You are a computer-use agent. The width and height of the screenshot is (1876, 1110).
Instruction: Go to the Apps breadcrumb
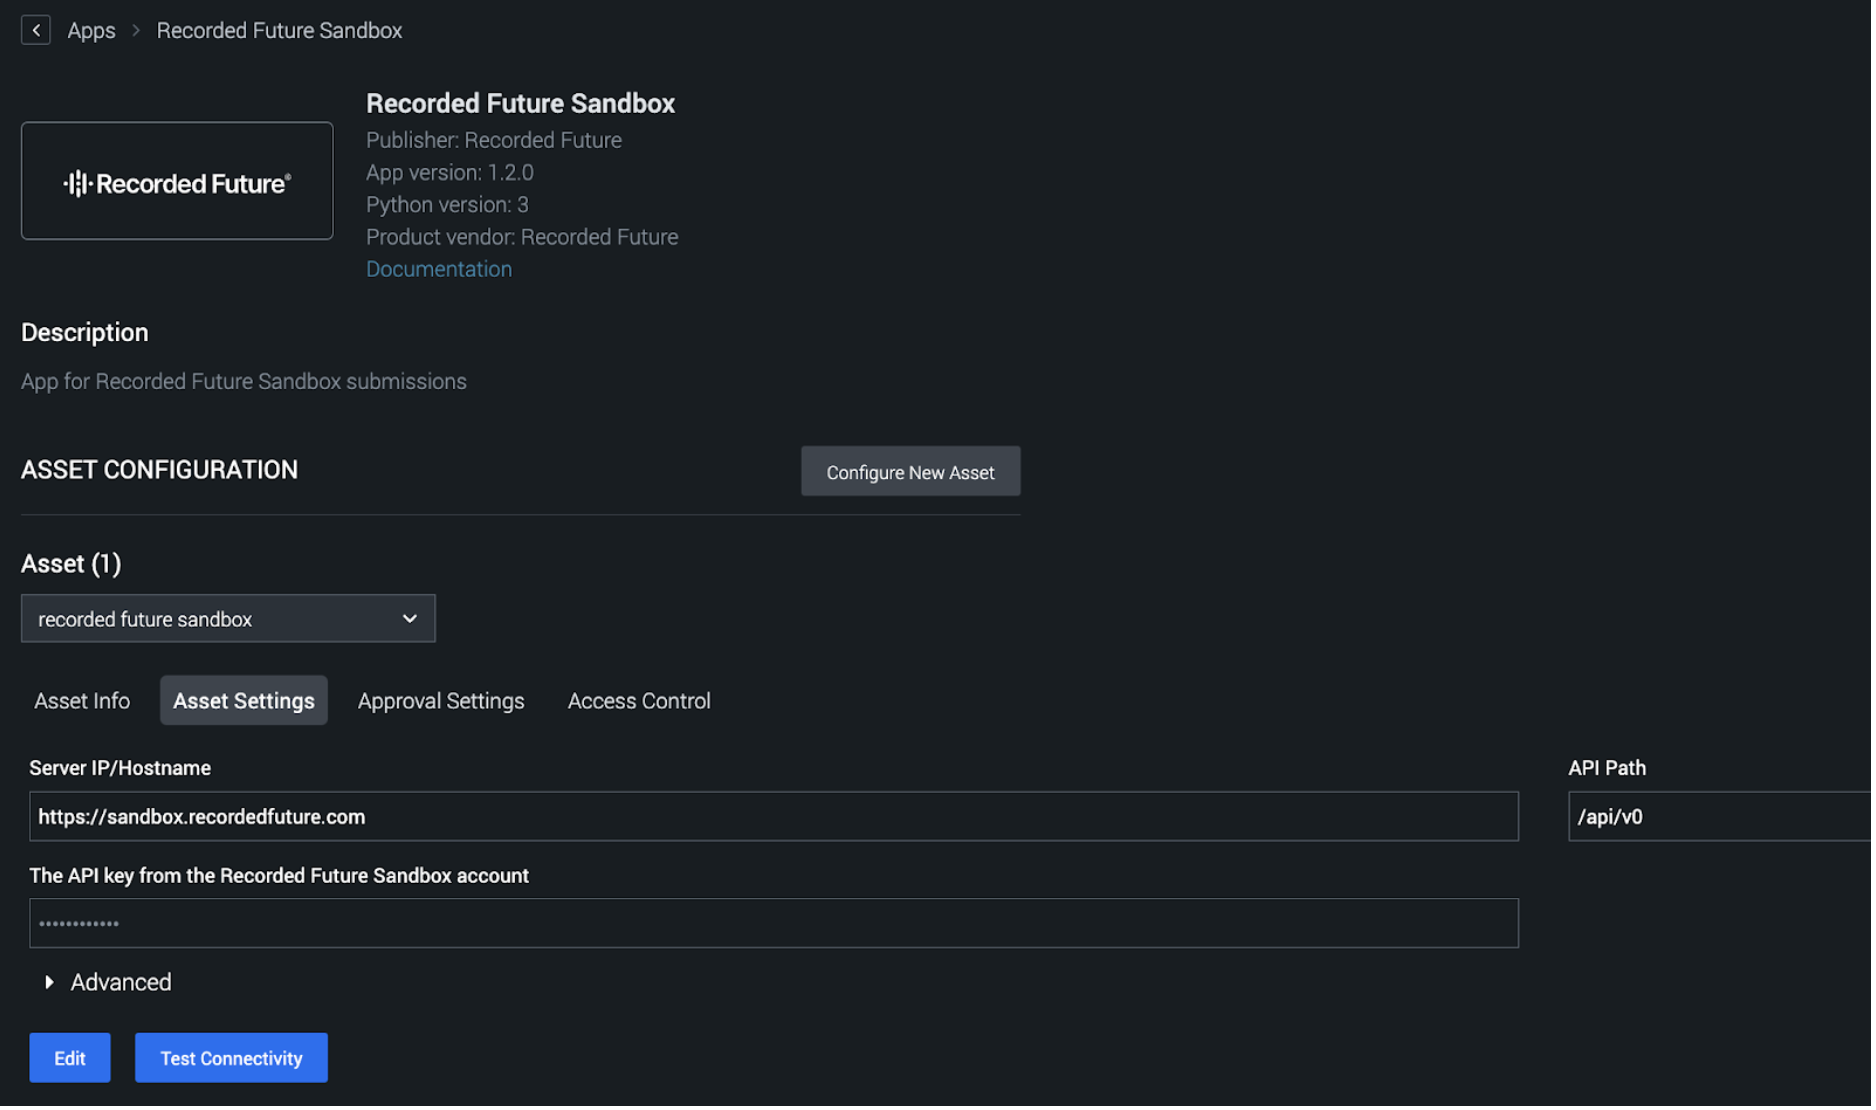[x=91, y=30]
